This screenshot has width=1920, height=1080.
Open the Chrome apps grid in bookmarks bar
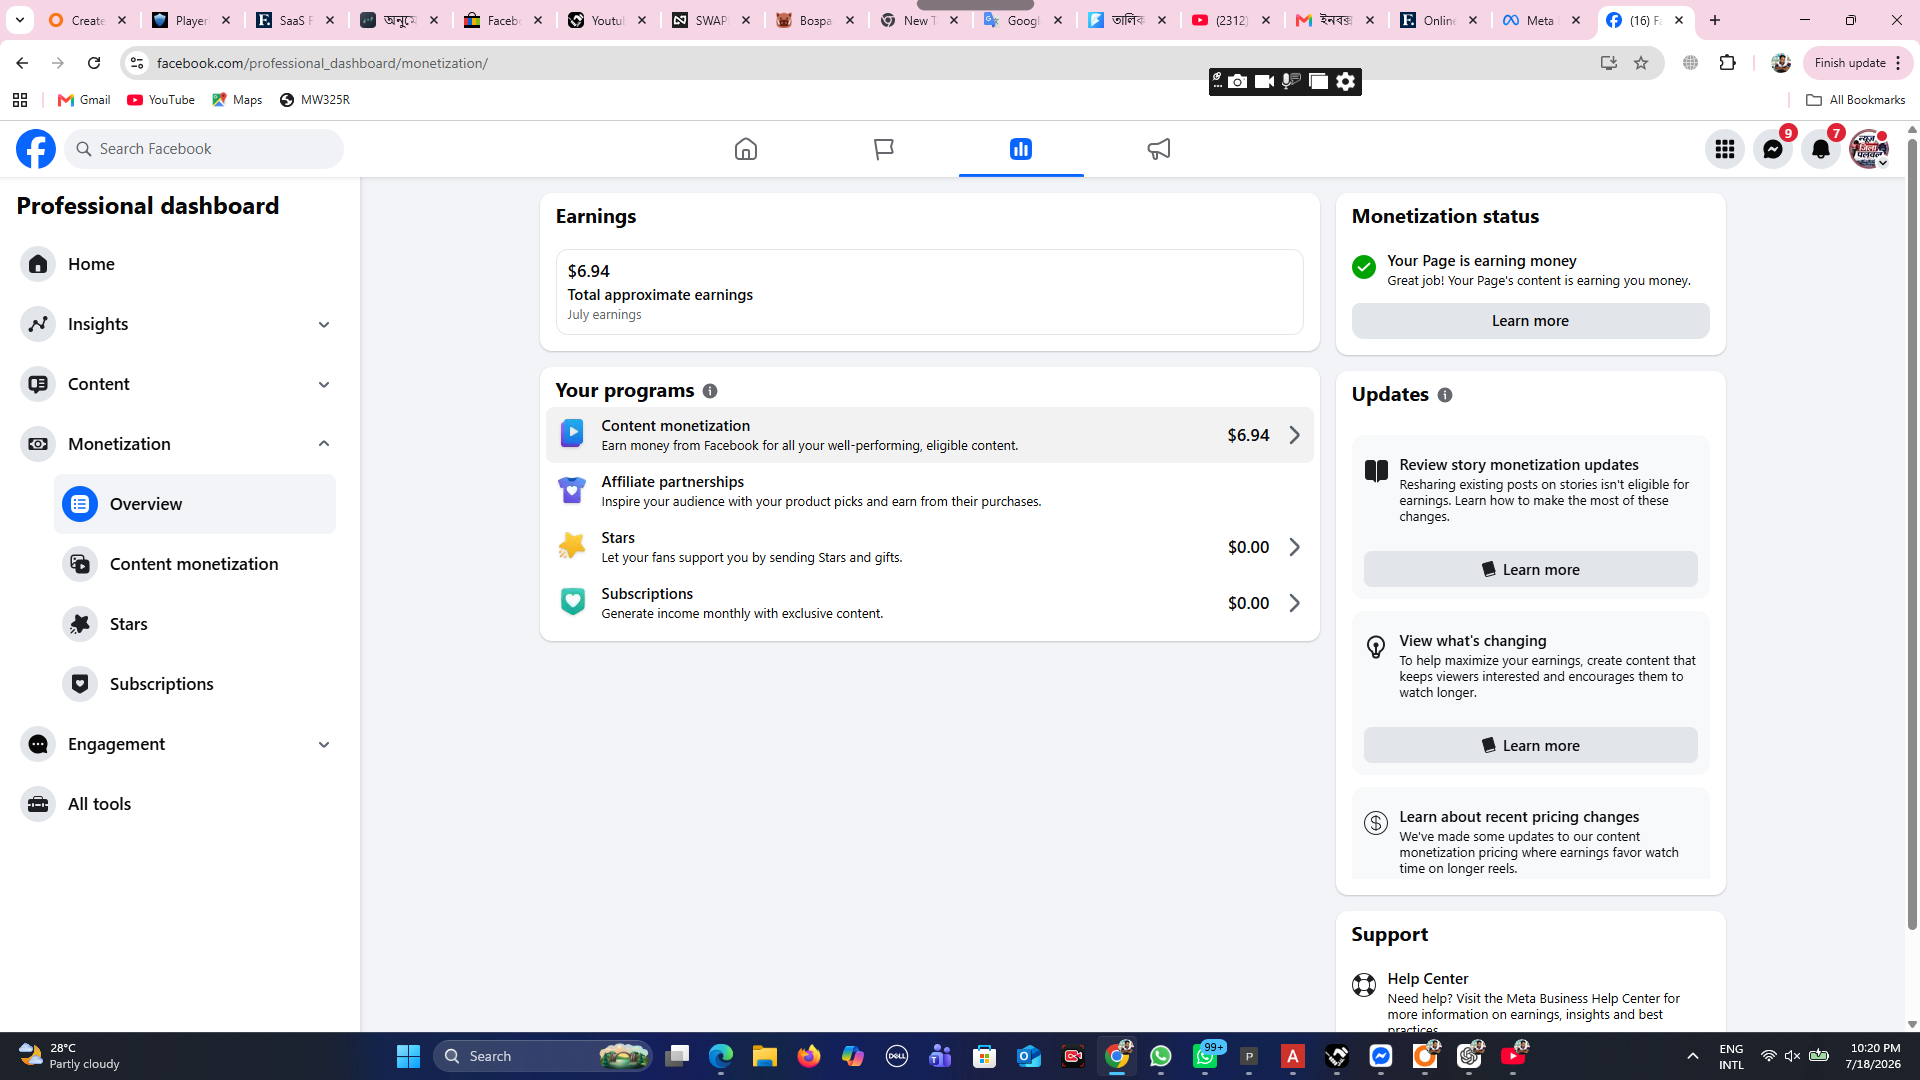click(x=20, y=100)
